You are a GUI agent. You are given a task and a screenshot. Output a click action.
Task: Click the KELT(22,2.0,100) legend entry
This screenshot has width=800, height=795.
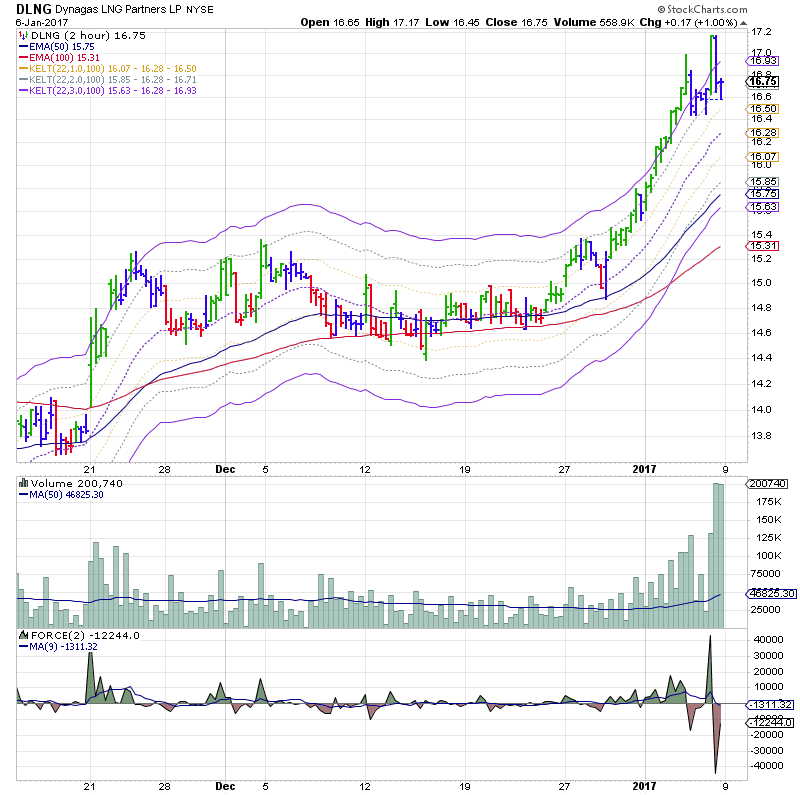(x=108, y=80)
